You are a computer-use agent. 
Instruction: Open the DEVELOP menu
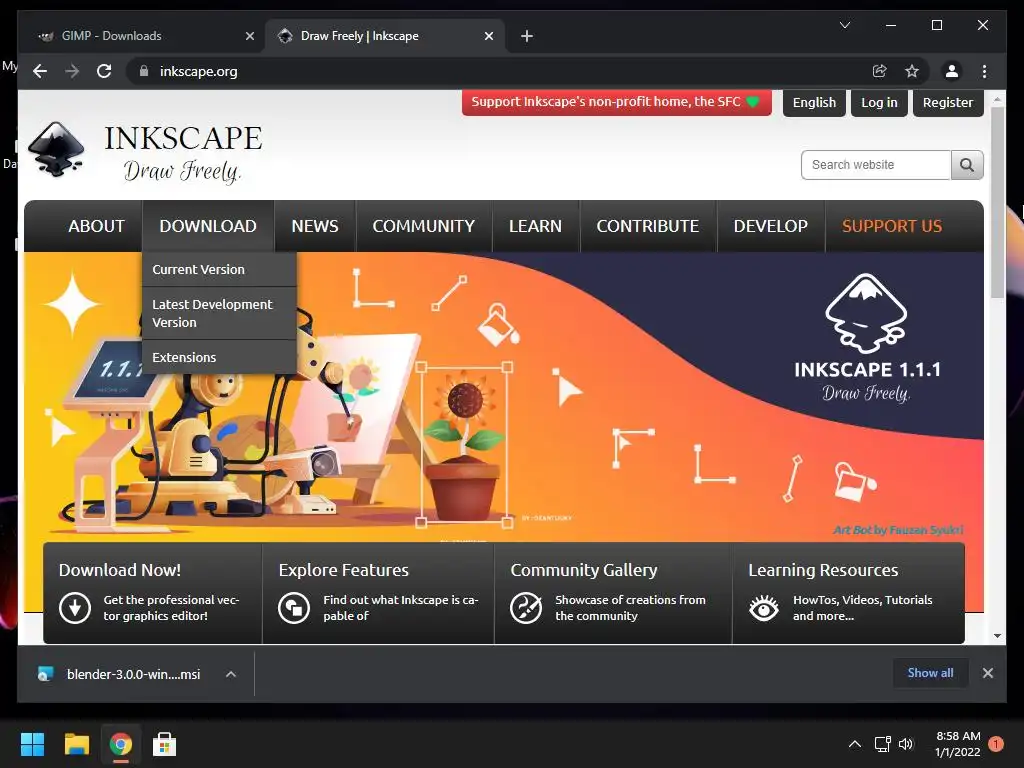[771, 226]
